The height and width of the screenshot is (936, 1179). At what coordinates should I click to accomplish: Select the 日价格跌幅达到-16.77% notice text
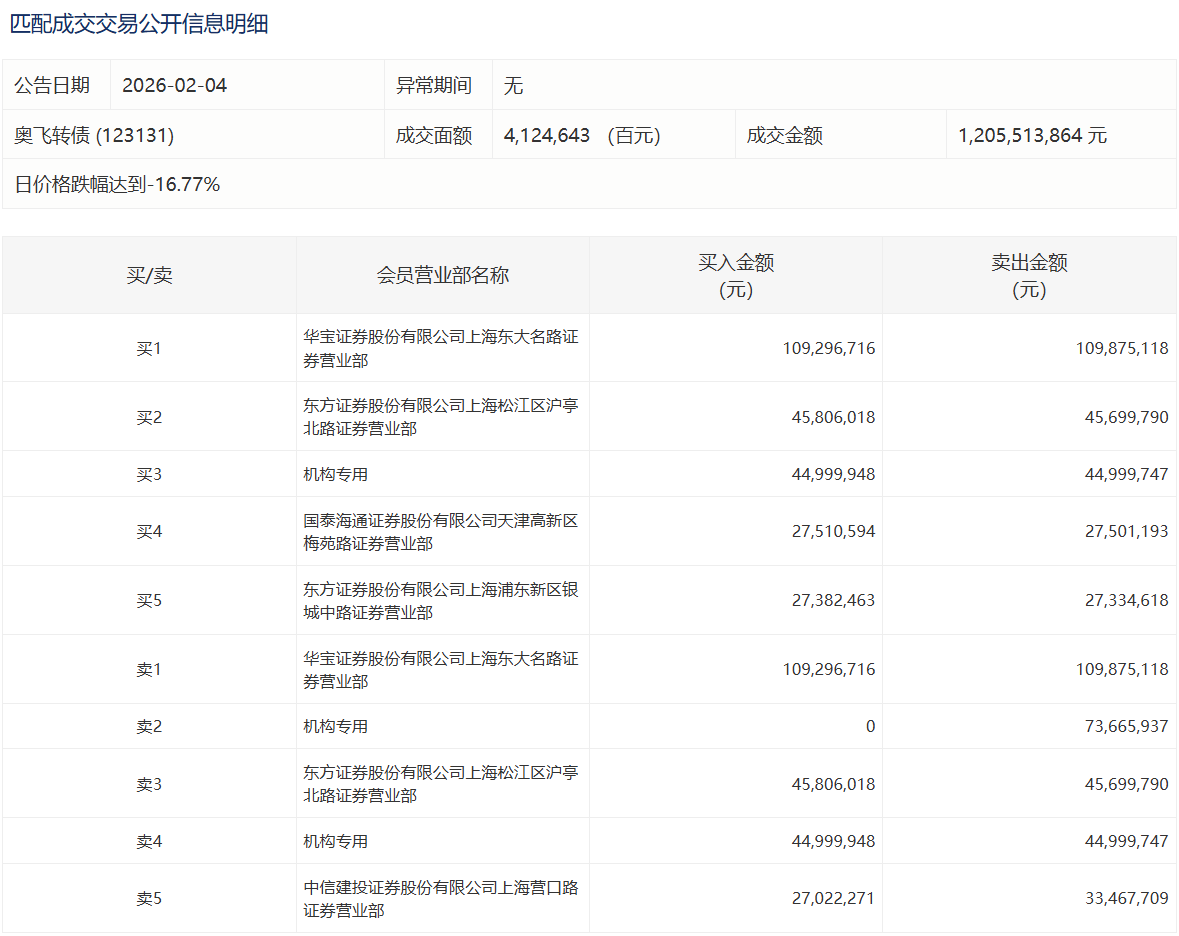117,184
